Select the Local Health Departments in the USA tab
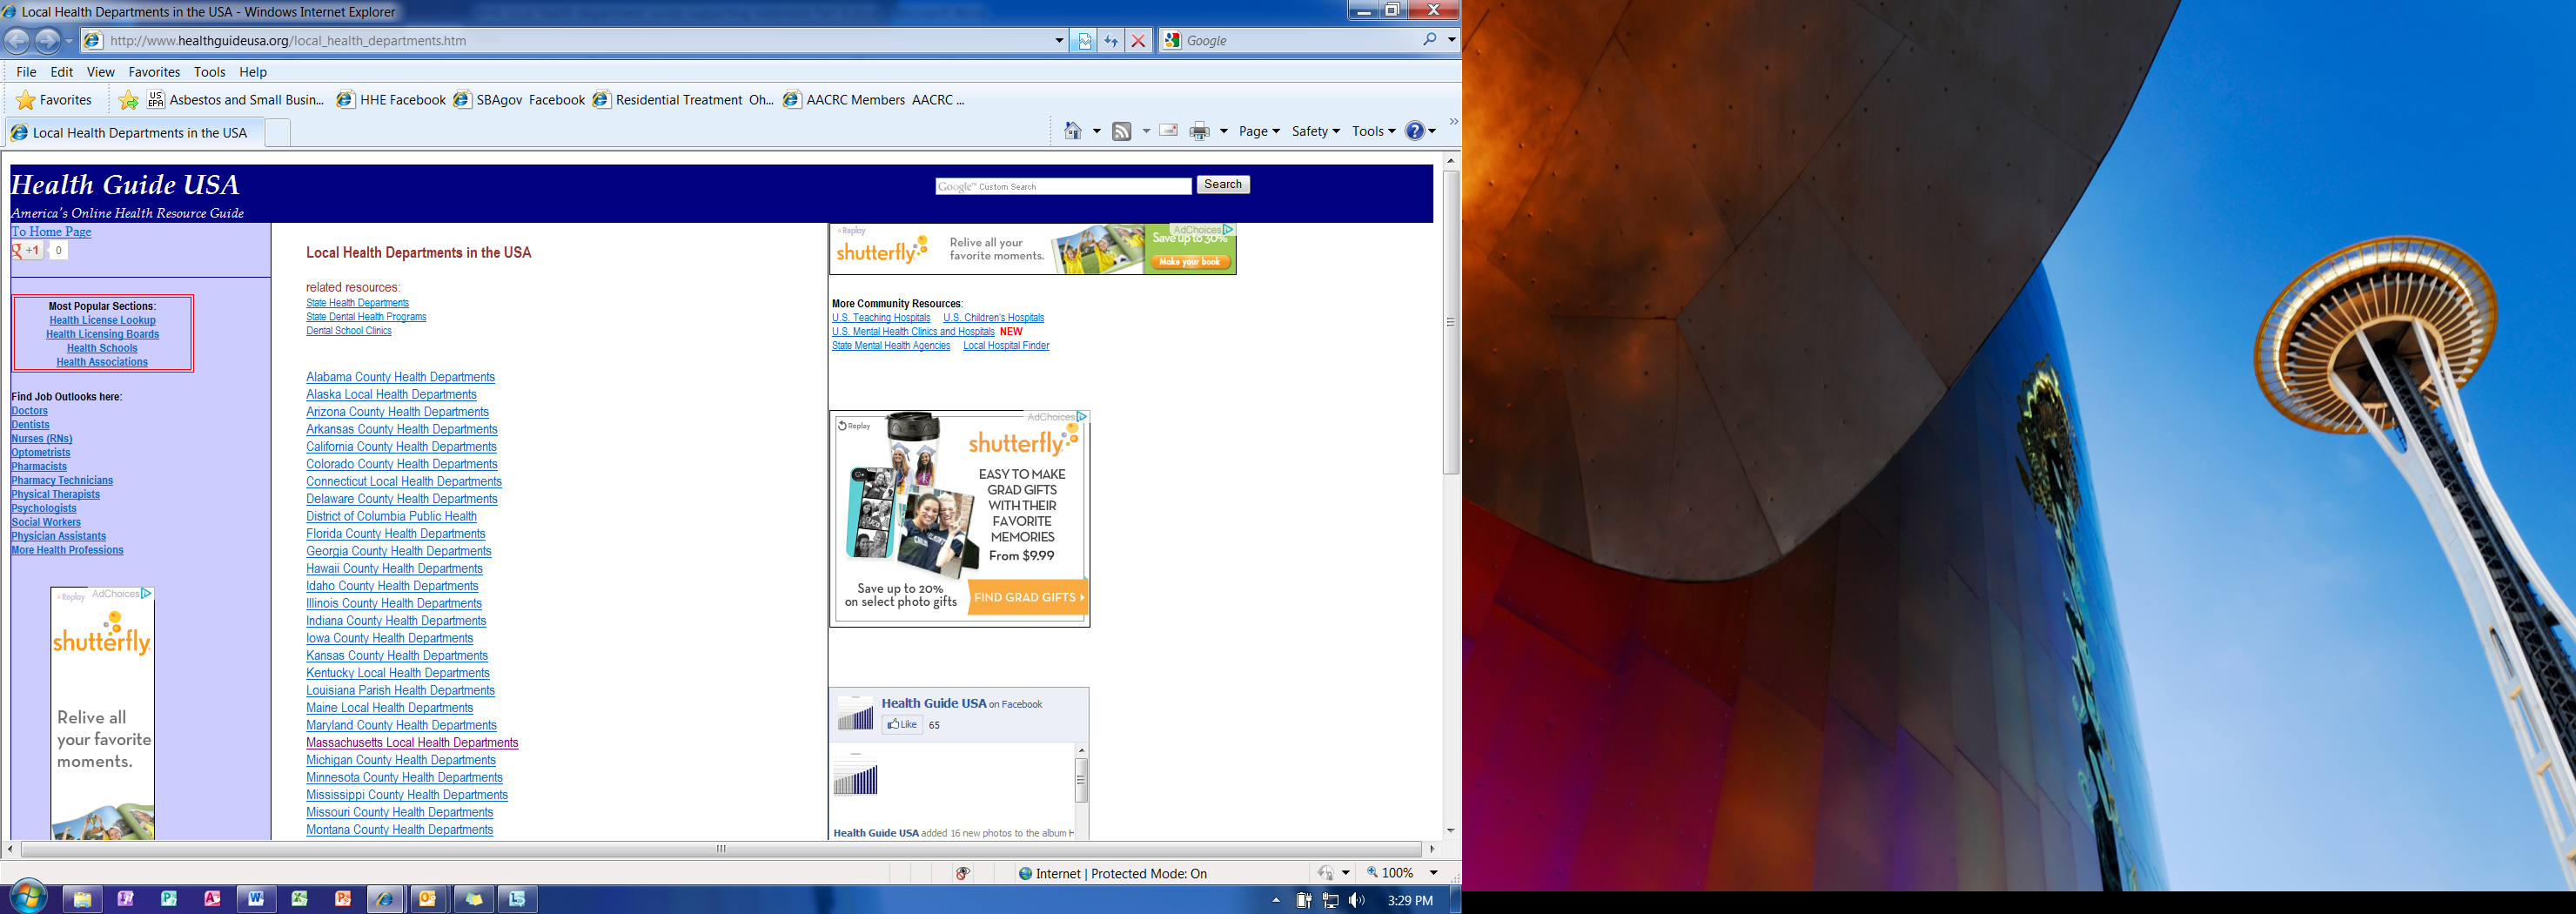The width and height of the screenshot is (2576, 914). 135,133
